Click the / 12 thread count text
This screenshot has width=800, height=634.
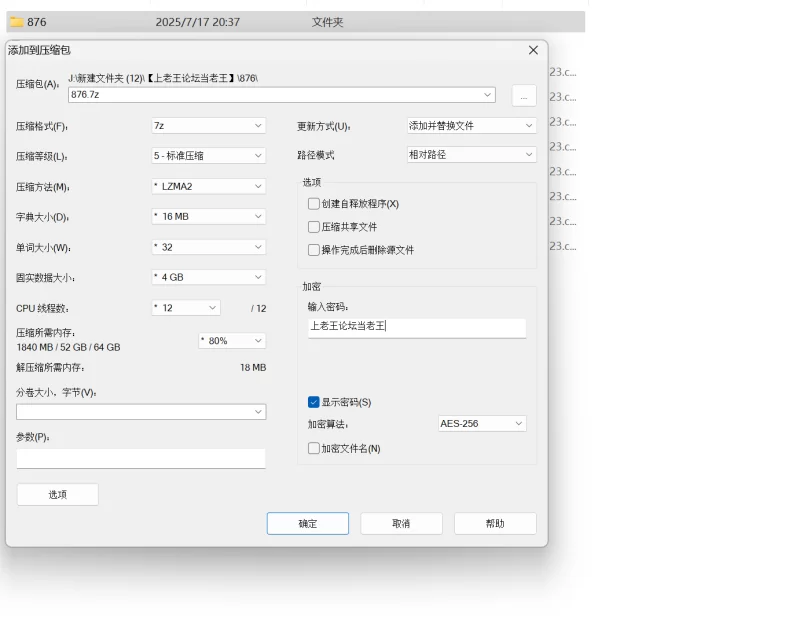click(x=259, y=309)
